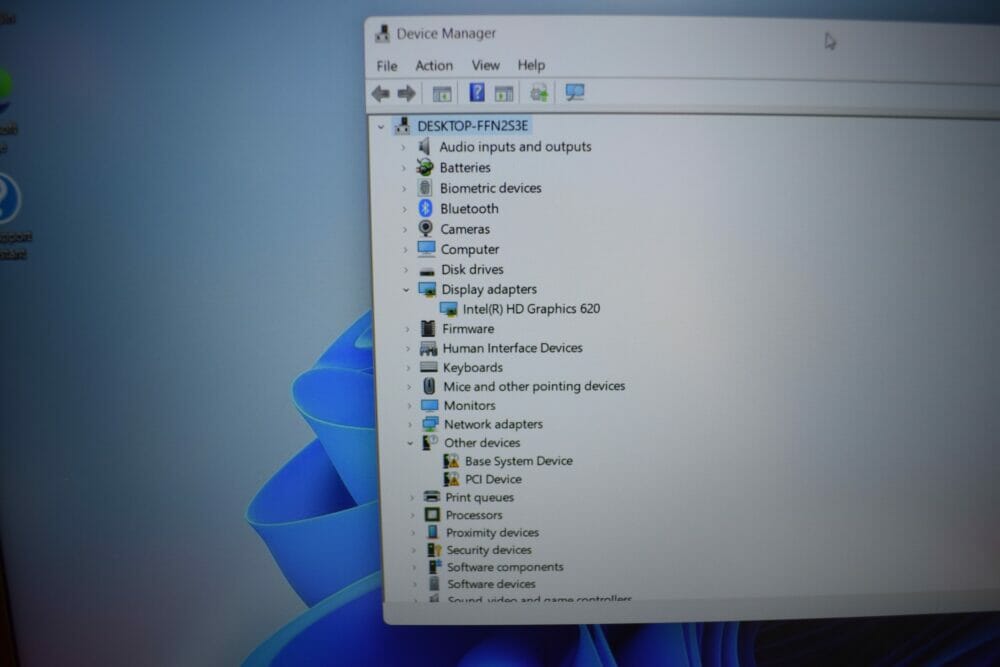The height and width of the screenshot is (667, 1000).
Task: Click the Print queues printer icon
Action: click(432, 496)
